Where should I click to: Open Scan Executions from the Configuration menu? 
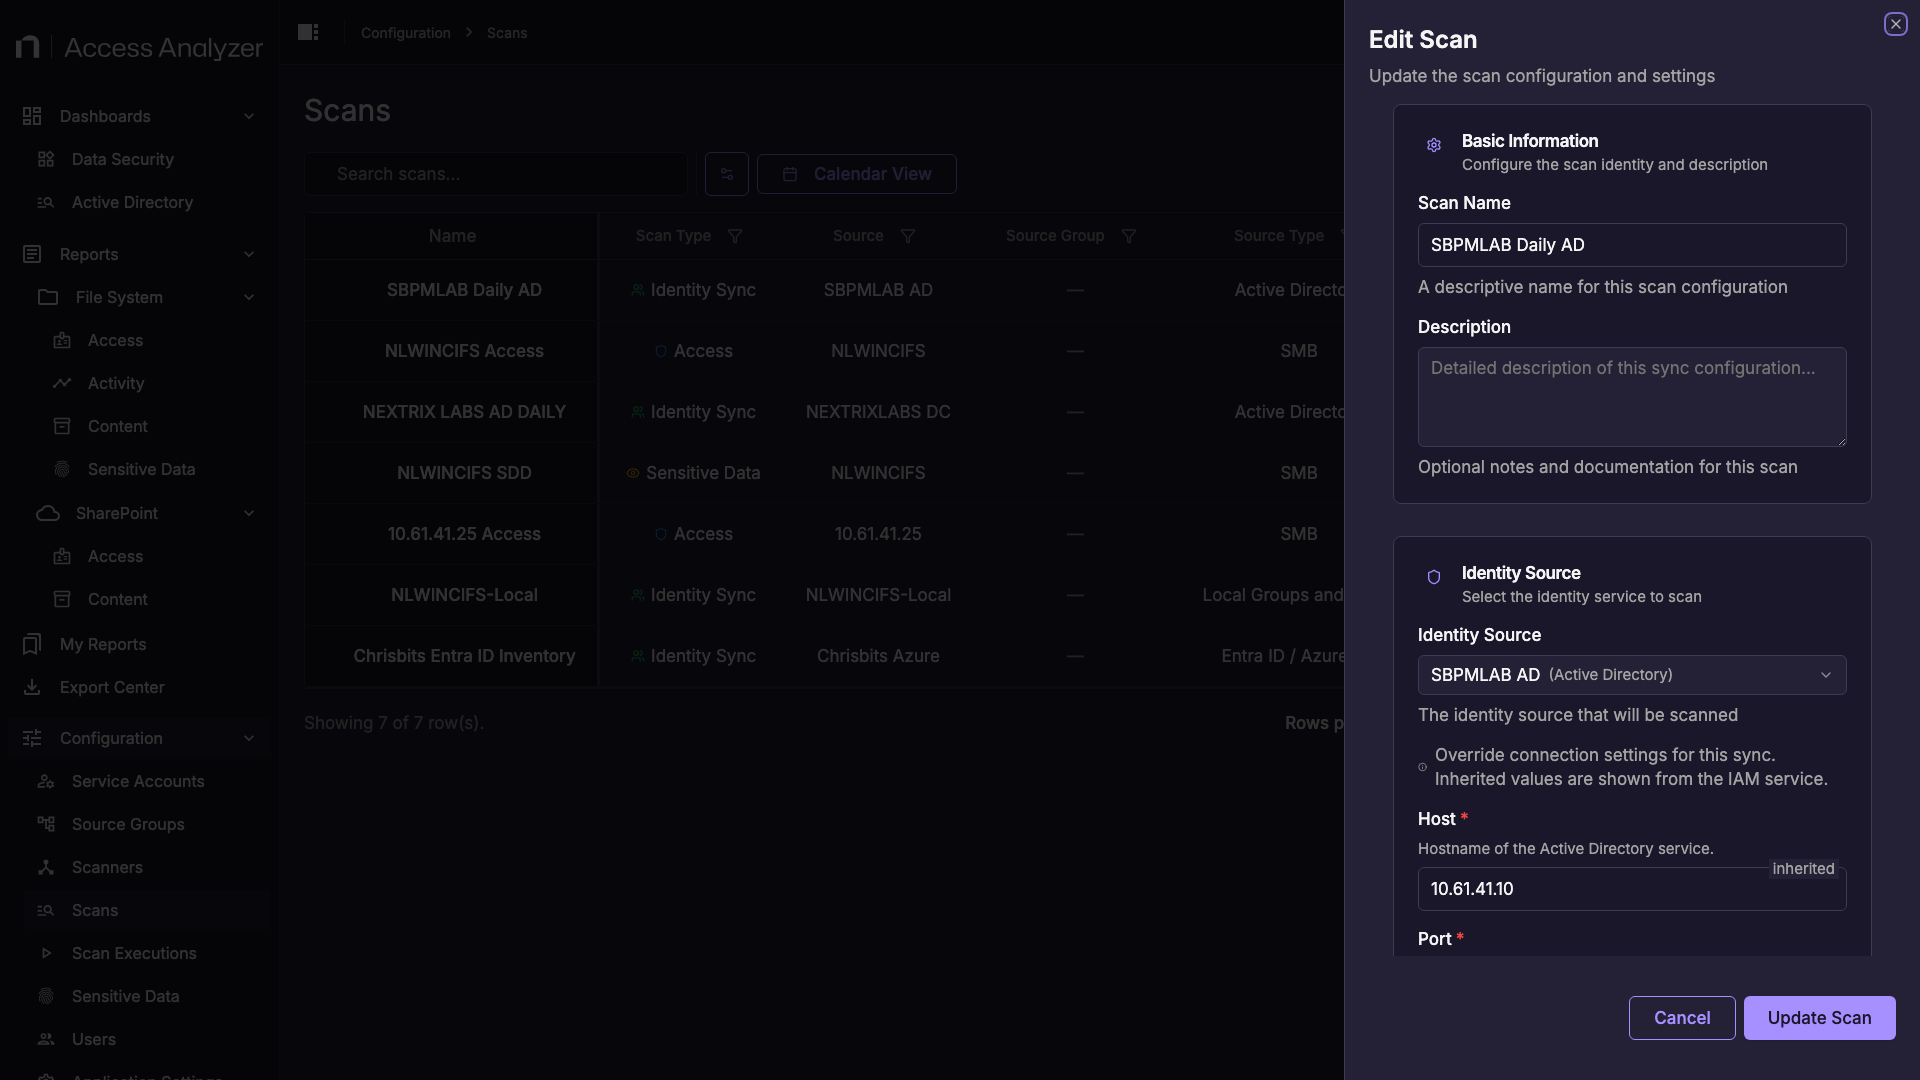tap(134, 953)
